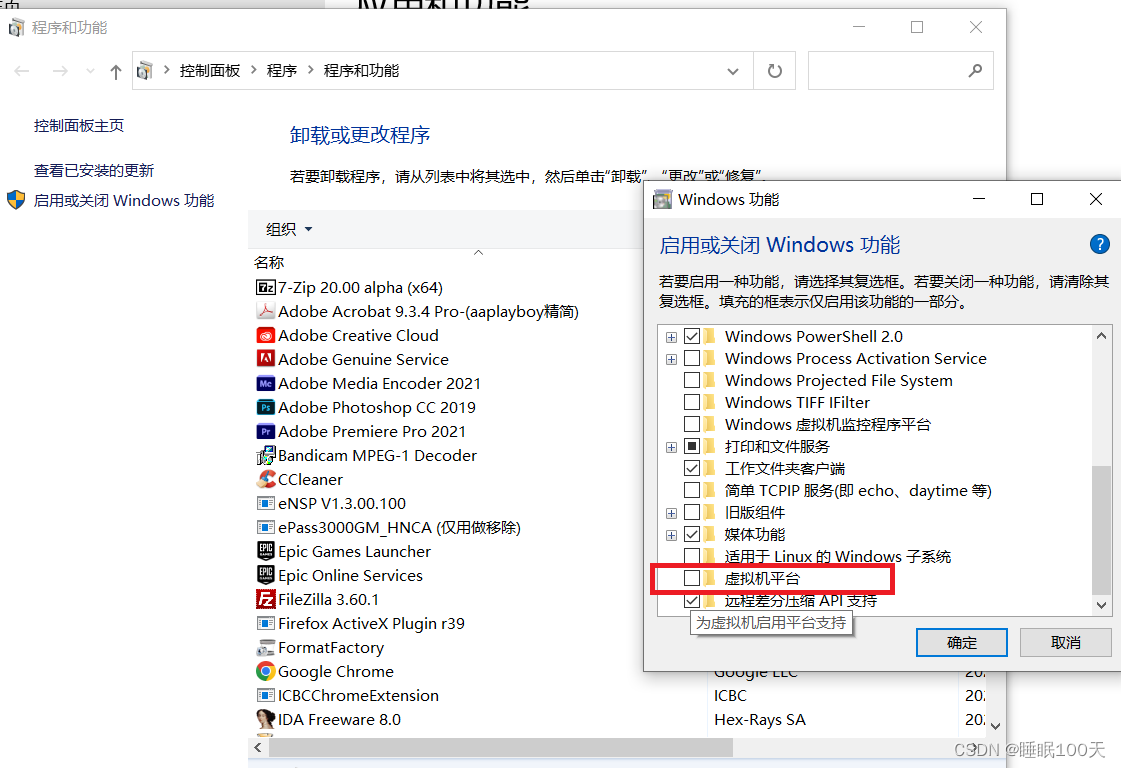This screenshot has width=1121, height=768.
Task: Click the ICBCChromeExtension program icon
Action: [x=265, y=695]
